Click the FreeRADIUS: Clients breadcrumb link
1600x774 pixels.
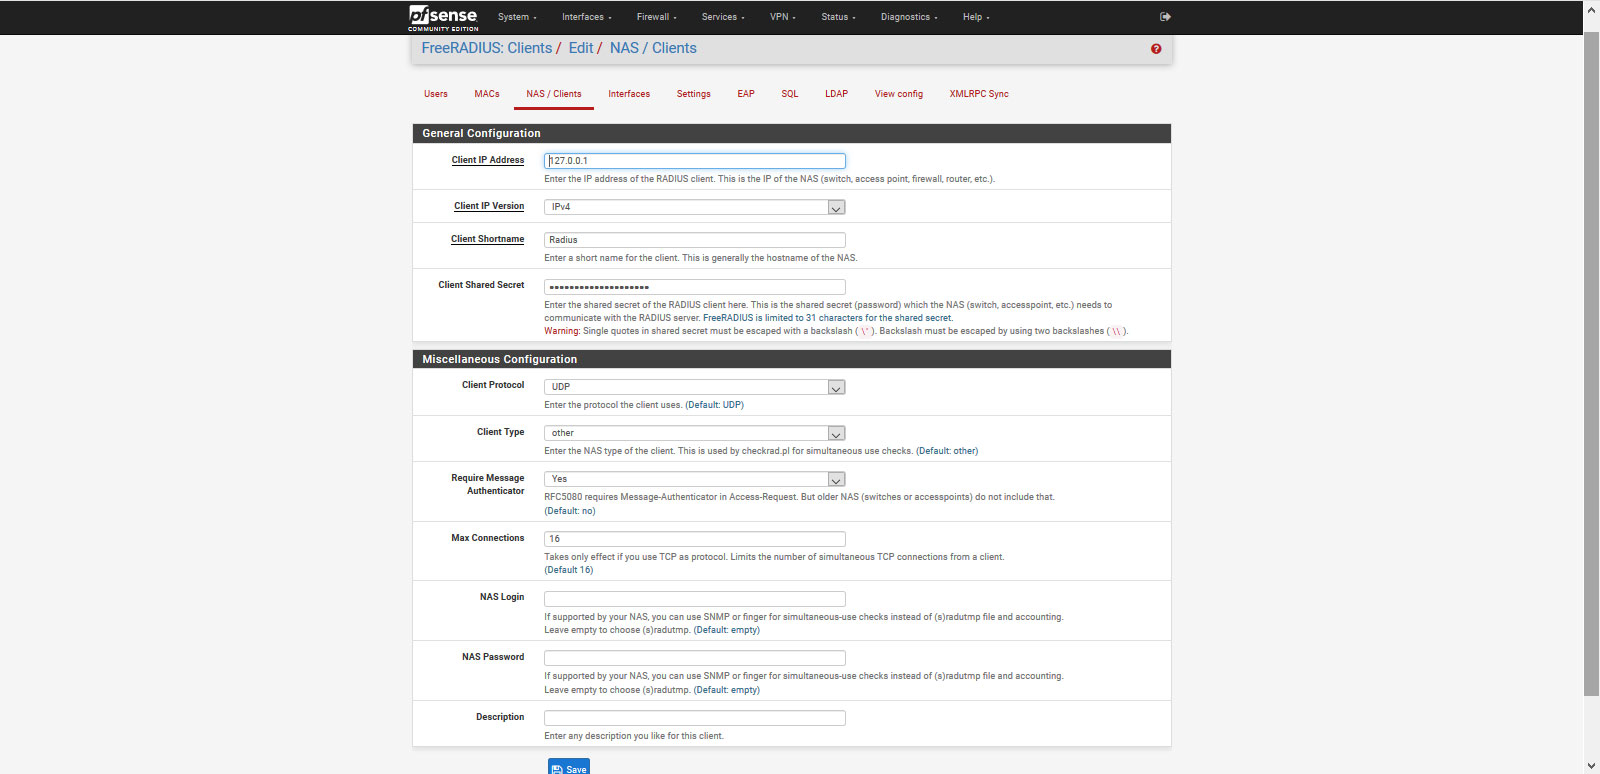[487, 48]
